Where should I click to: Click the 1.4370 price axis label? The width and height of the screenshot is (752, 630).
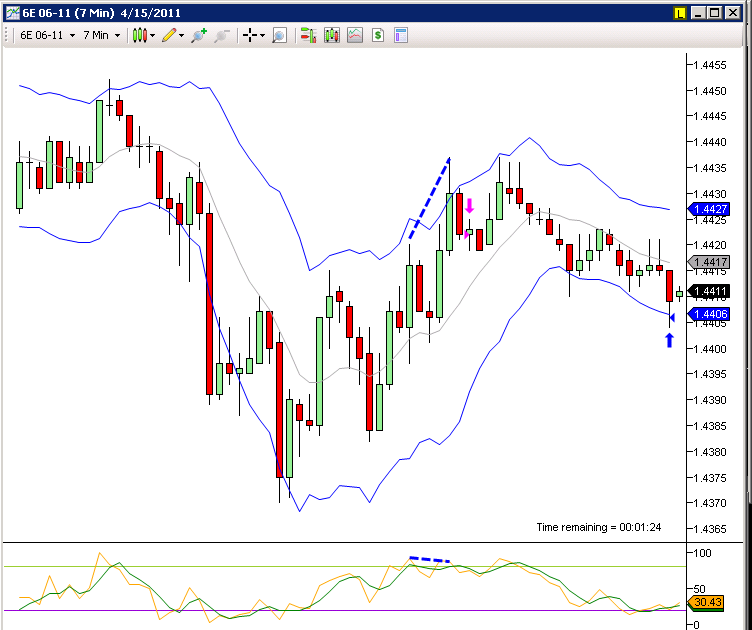pyautogui.click(x=710, y=503)
